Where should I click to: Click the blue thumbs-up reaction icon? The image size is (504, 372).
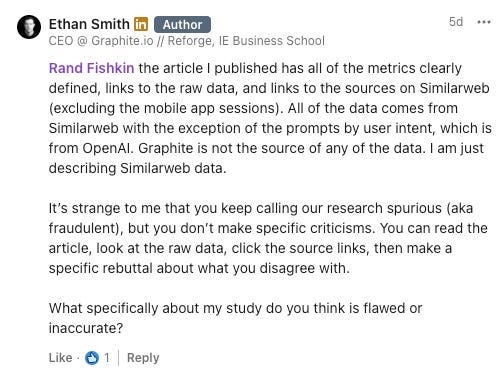pos(92,358)
